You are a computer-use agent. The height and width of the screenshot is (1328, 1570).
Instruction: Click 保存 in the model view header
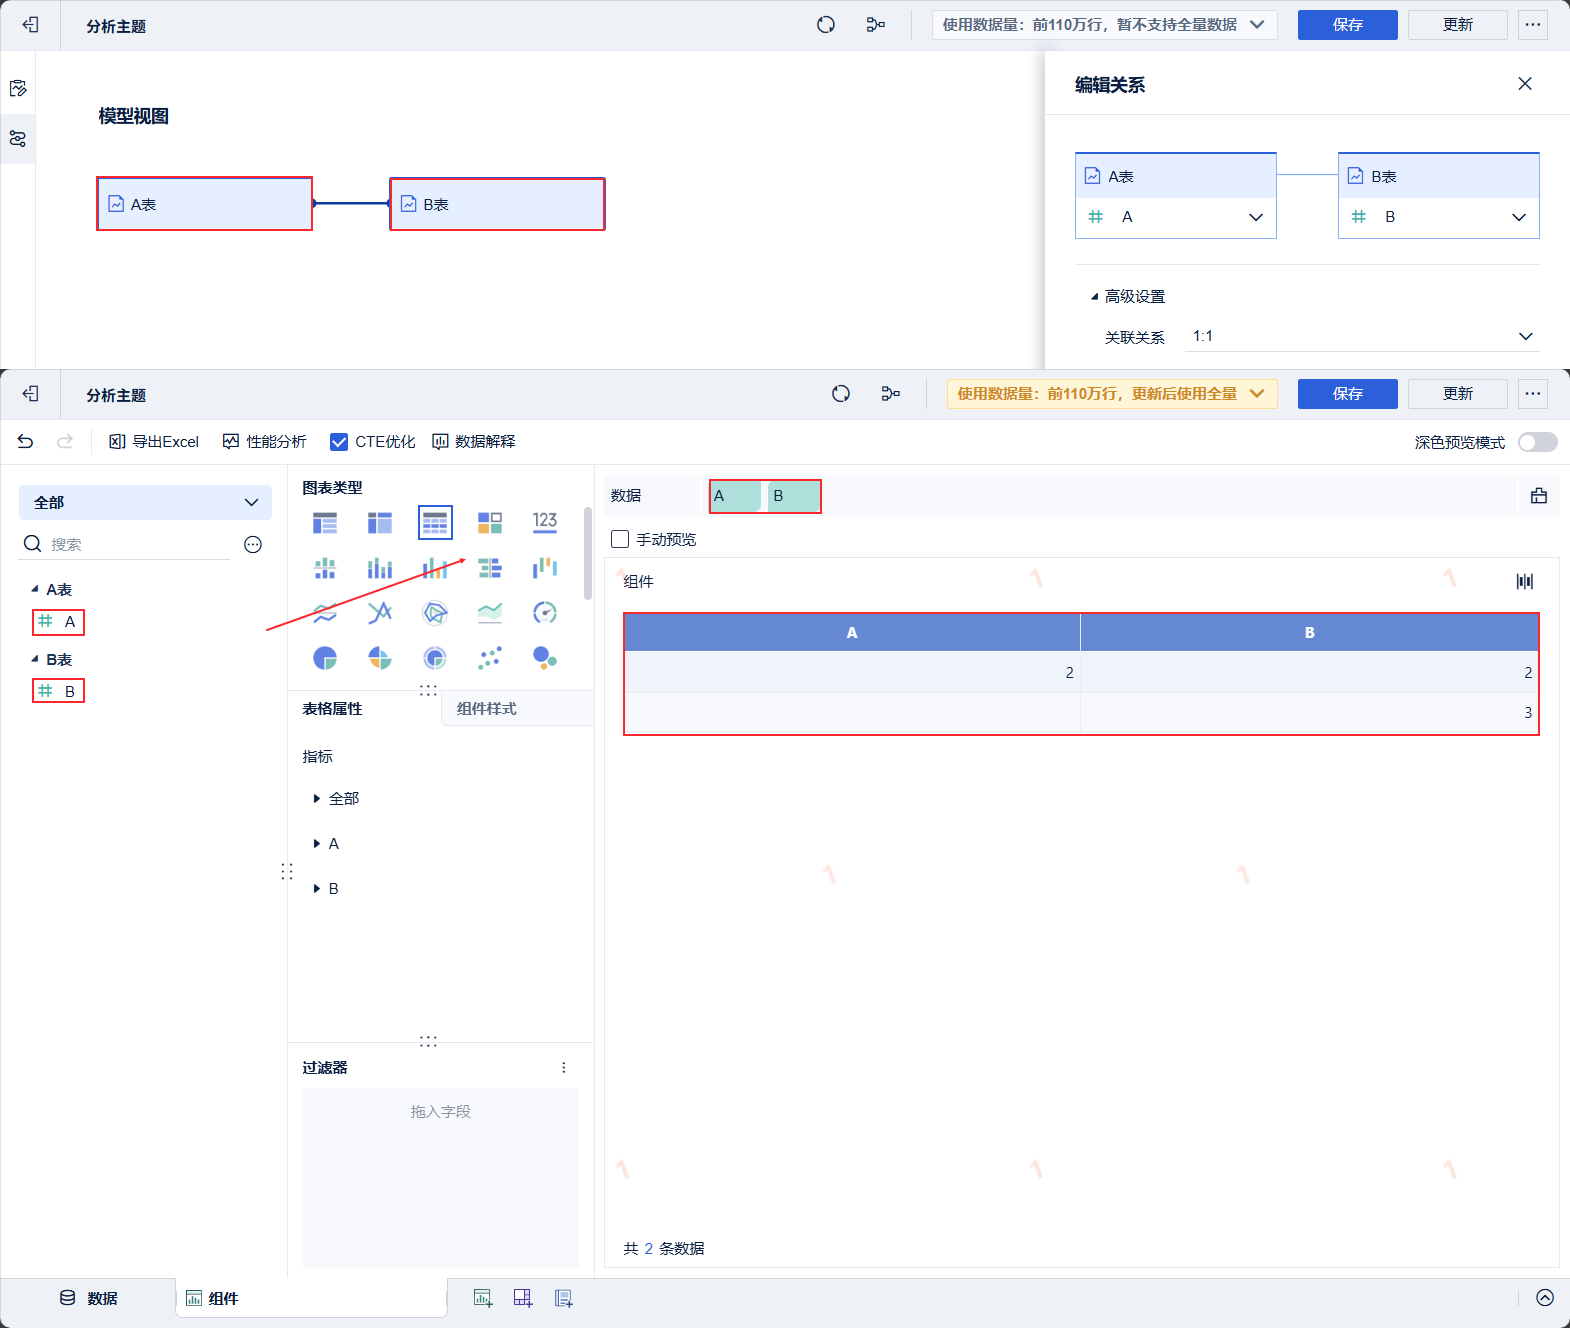1348,25
